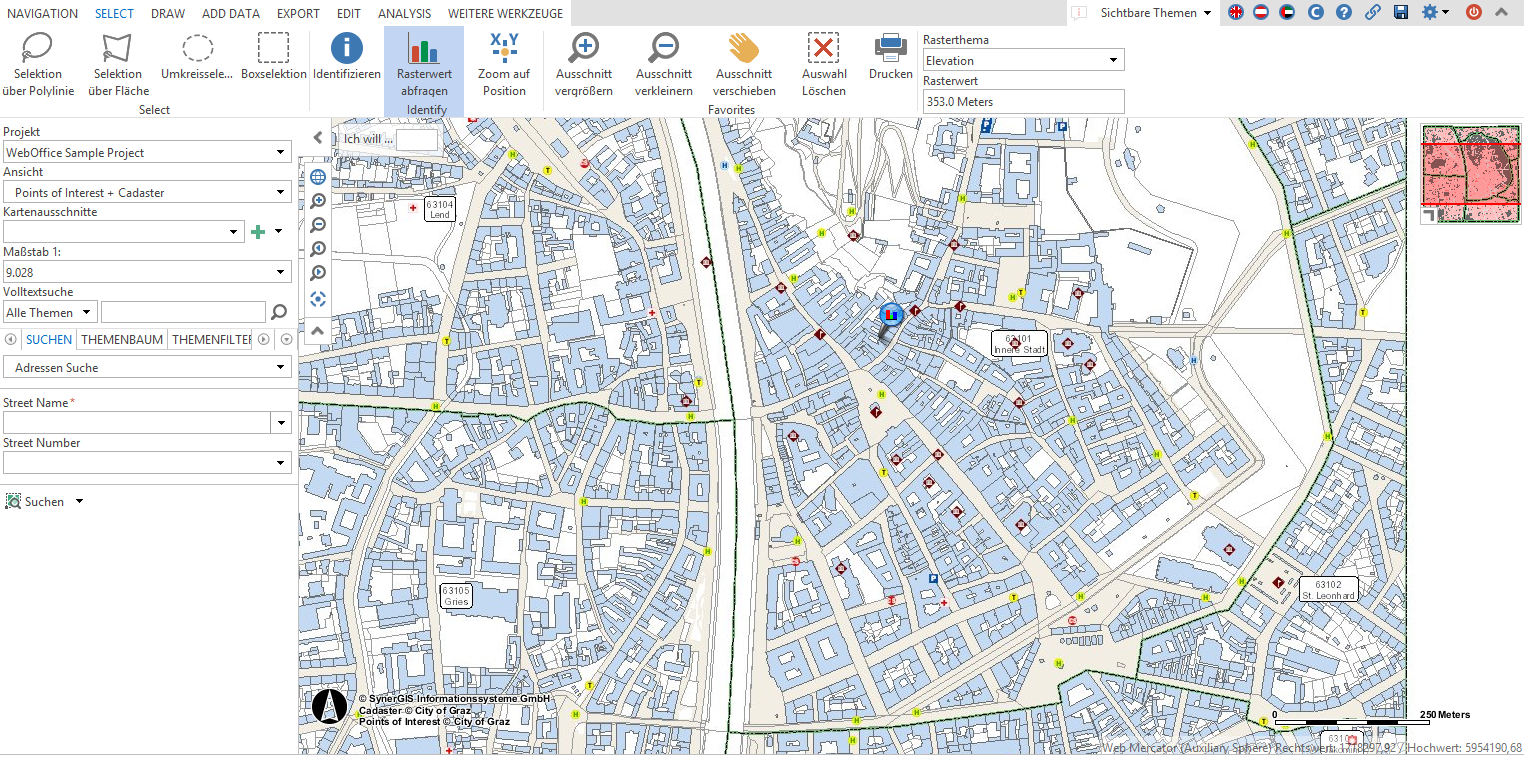Expand the Maßstab scale dropdown
The height and width of the screenshot is (777, 1524).
coord(280,272)
